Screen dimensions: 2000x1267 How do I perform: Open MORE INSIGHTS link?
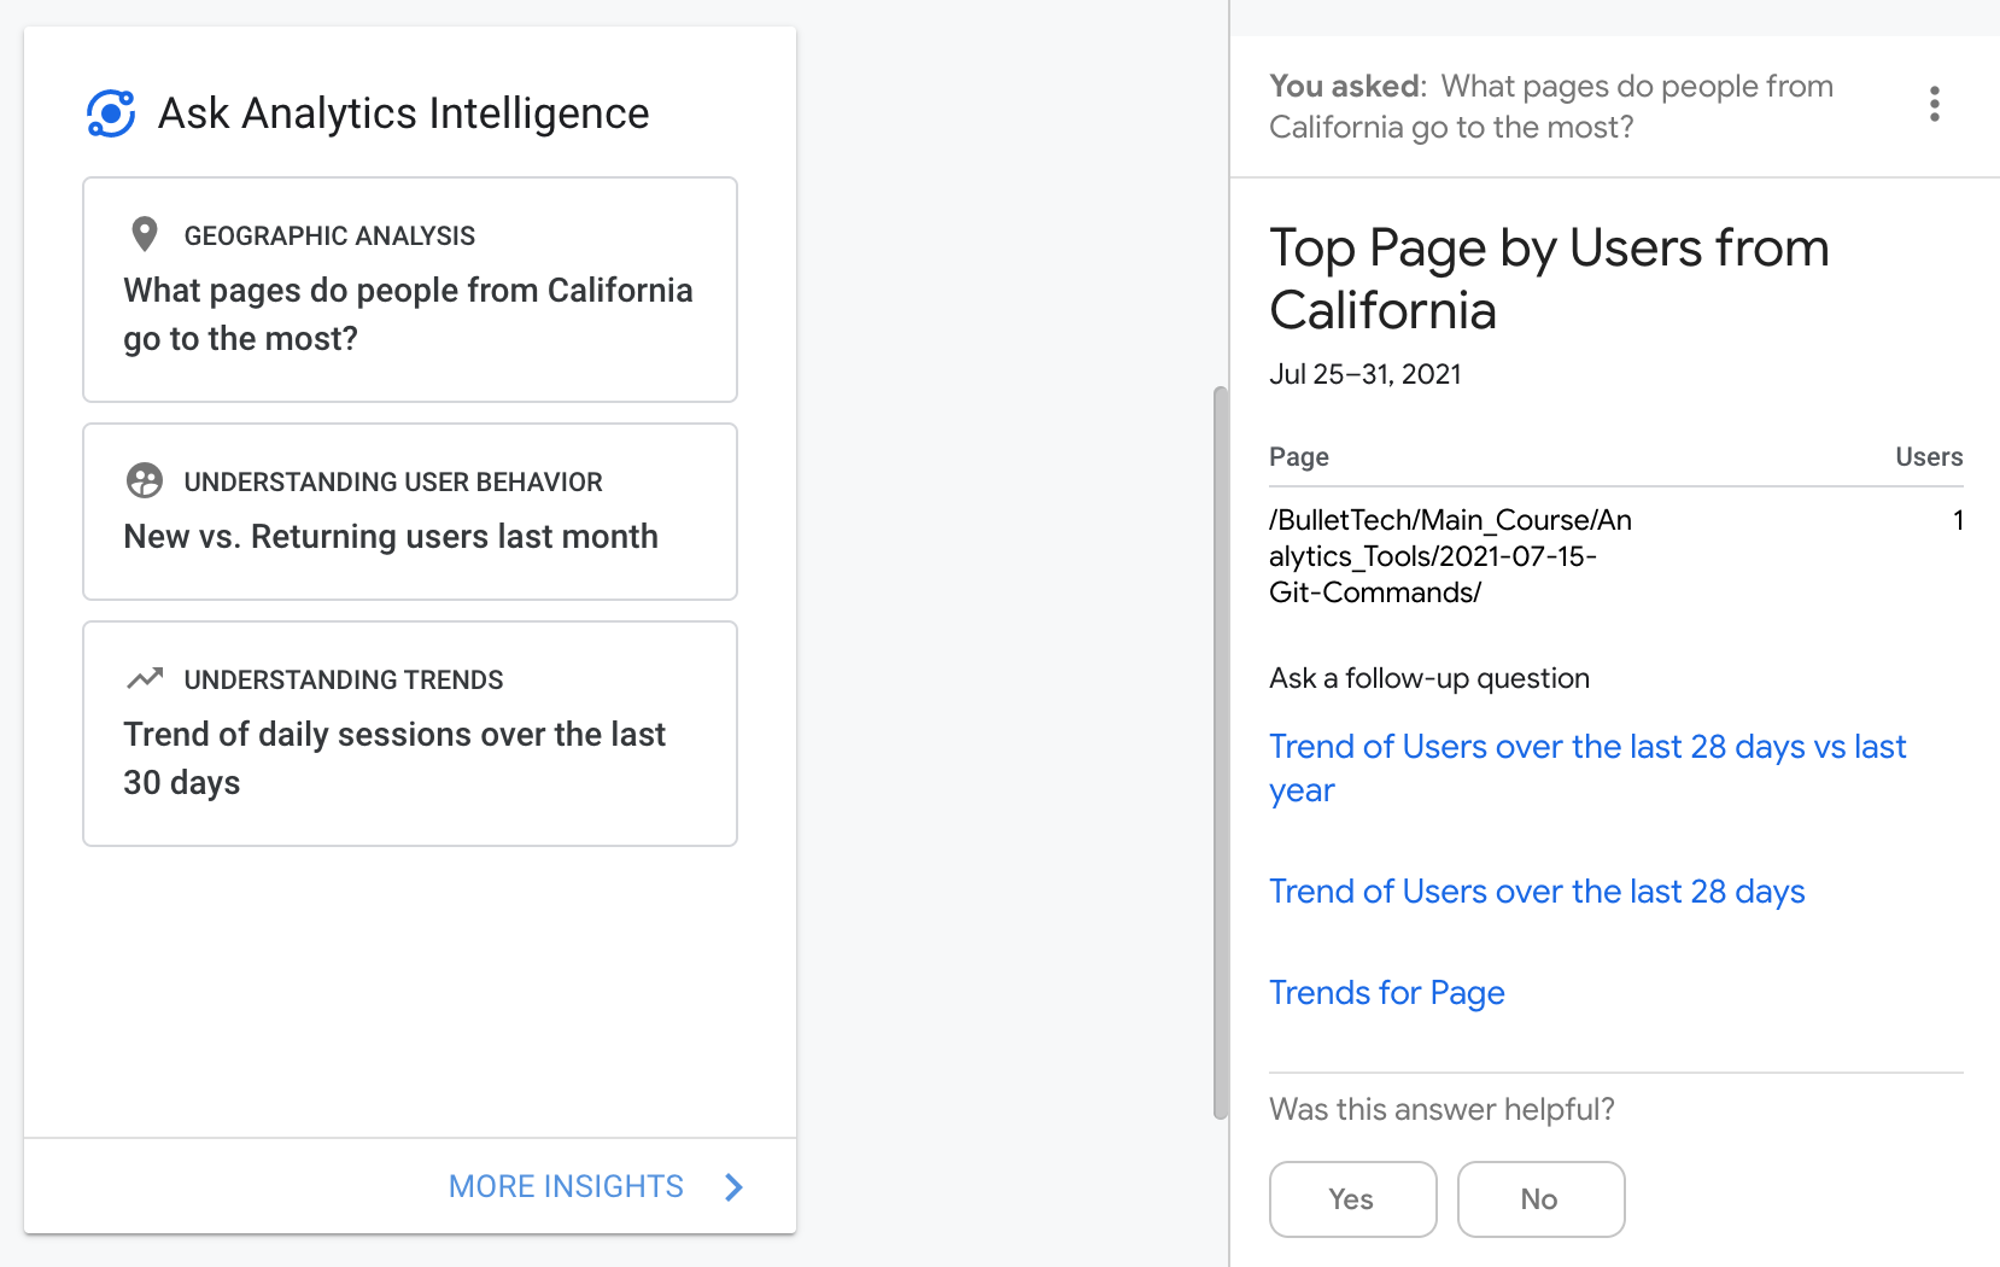566,1187
